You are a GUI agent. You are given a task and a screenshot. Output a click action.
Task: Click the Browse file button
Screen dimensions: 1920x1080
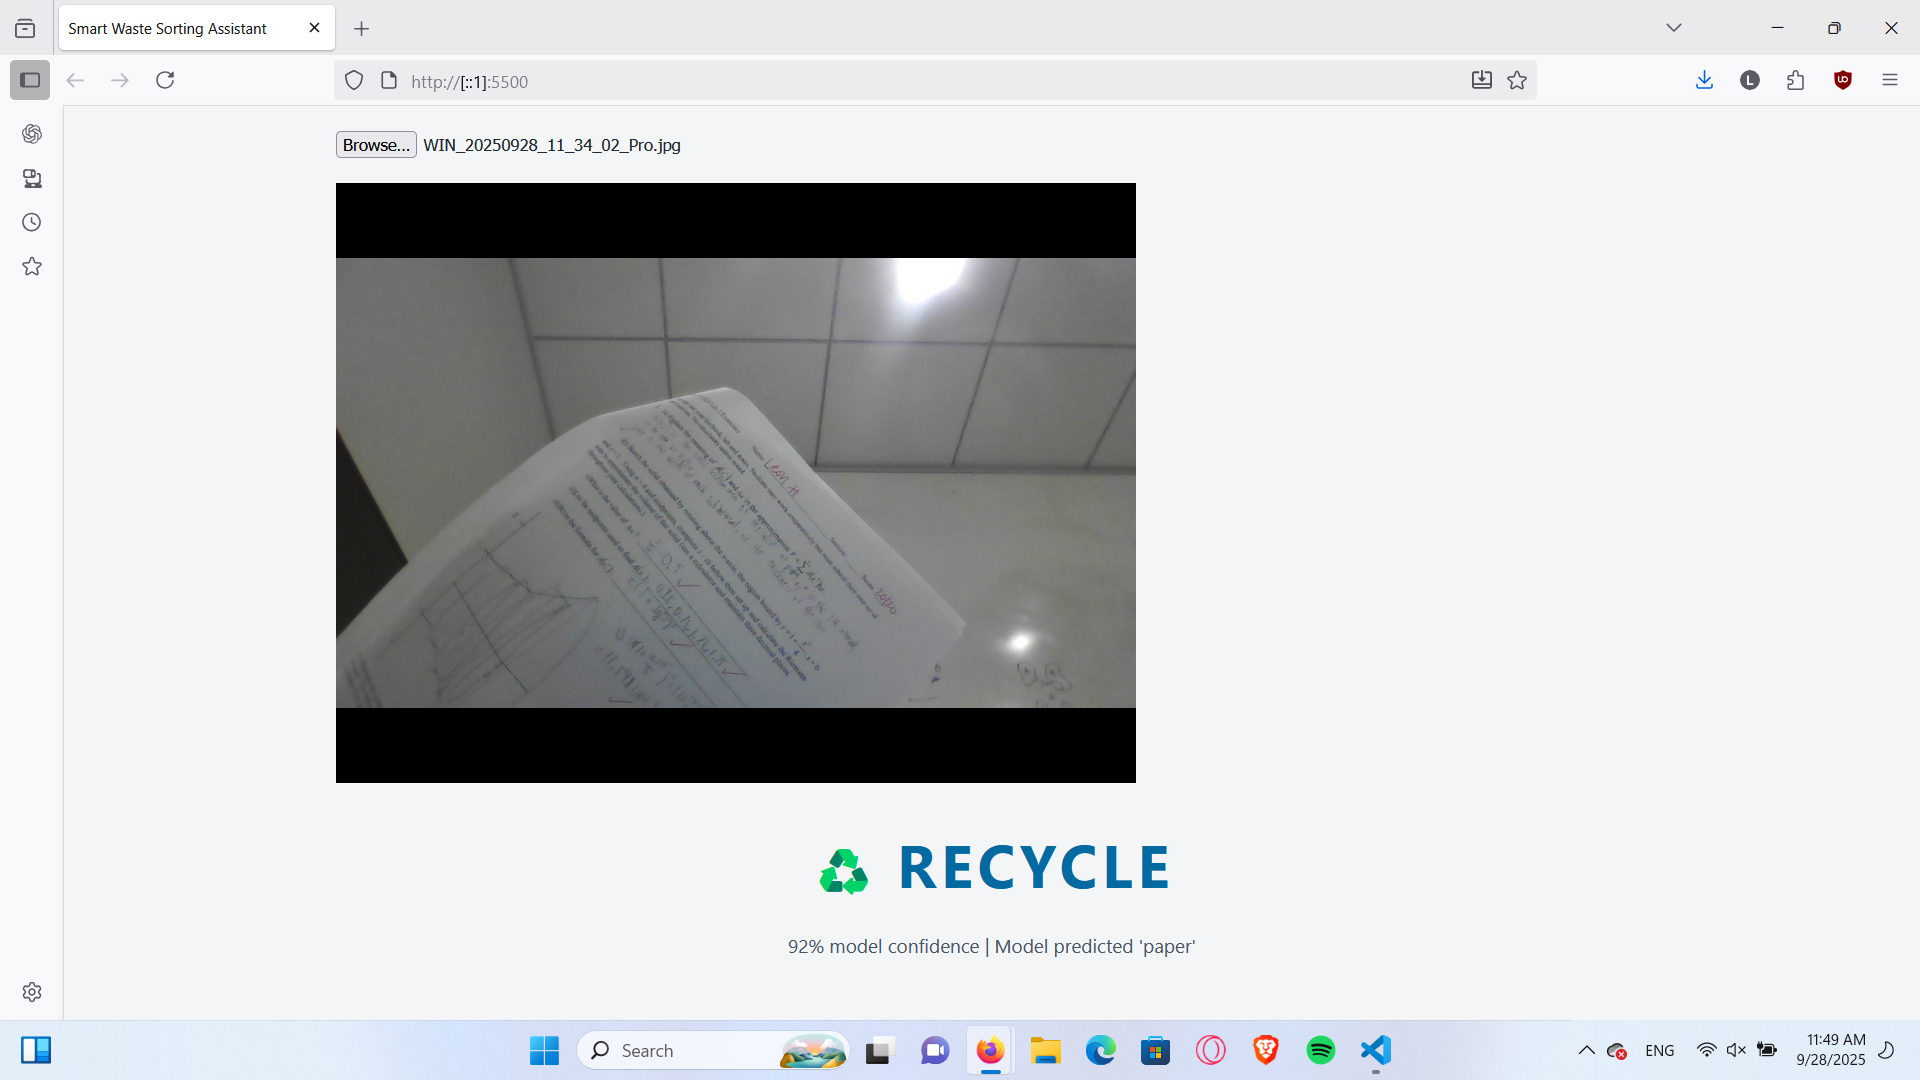375,145
